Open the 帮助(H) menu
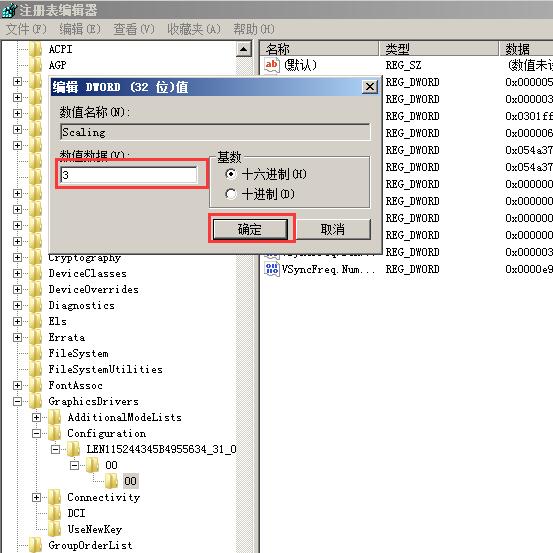 pyautogui.click(x=254, y=29)
